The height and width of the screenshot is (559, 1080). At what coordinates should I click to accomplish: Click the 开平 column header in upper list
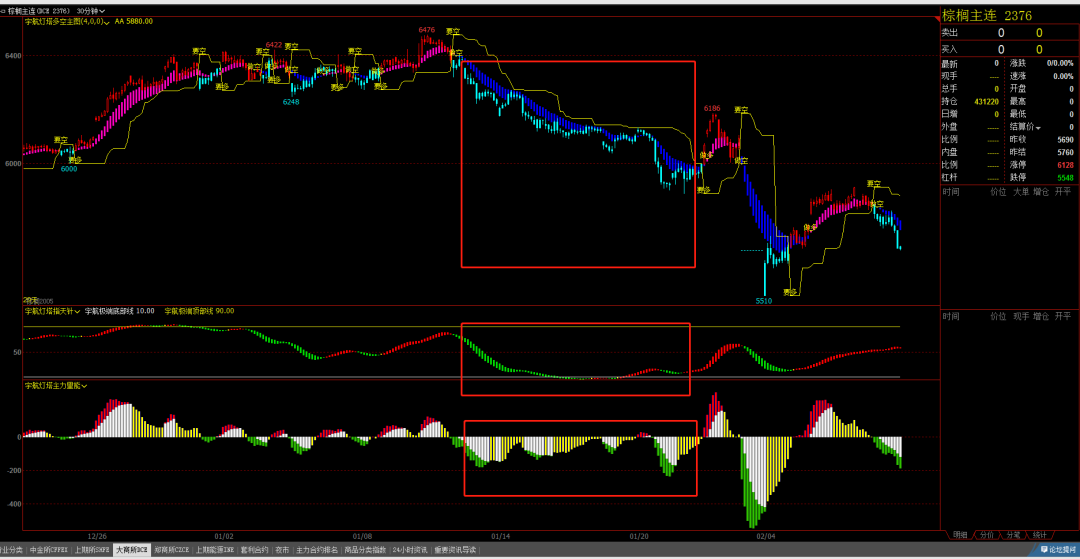click(x=1063, y=193)
